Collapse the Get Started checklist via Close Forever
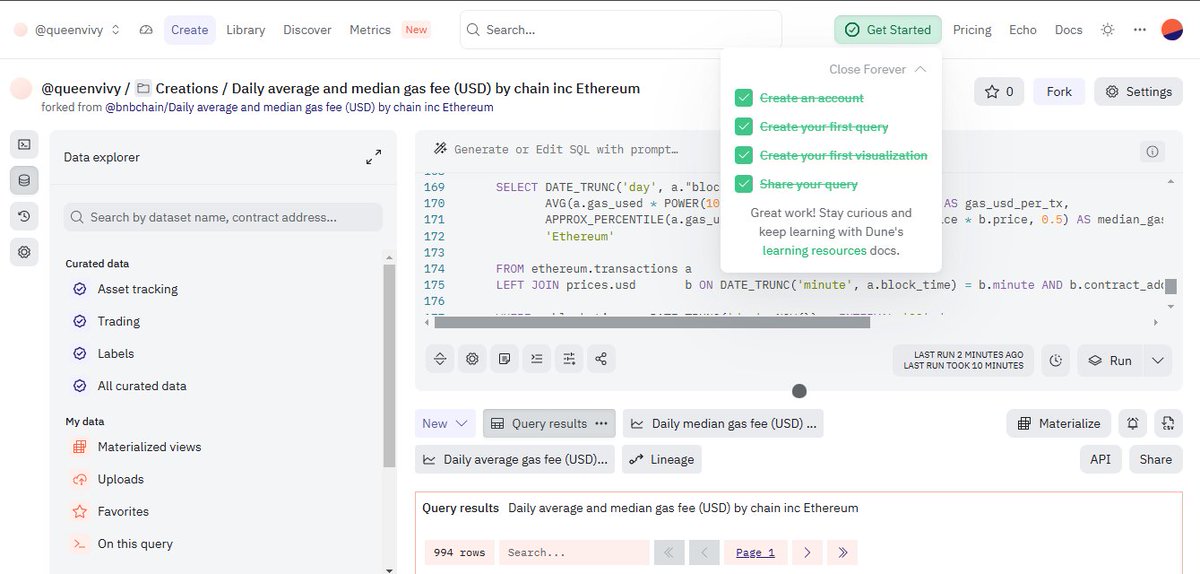 (877, 69)
